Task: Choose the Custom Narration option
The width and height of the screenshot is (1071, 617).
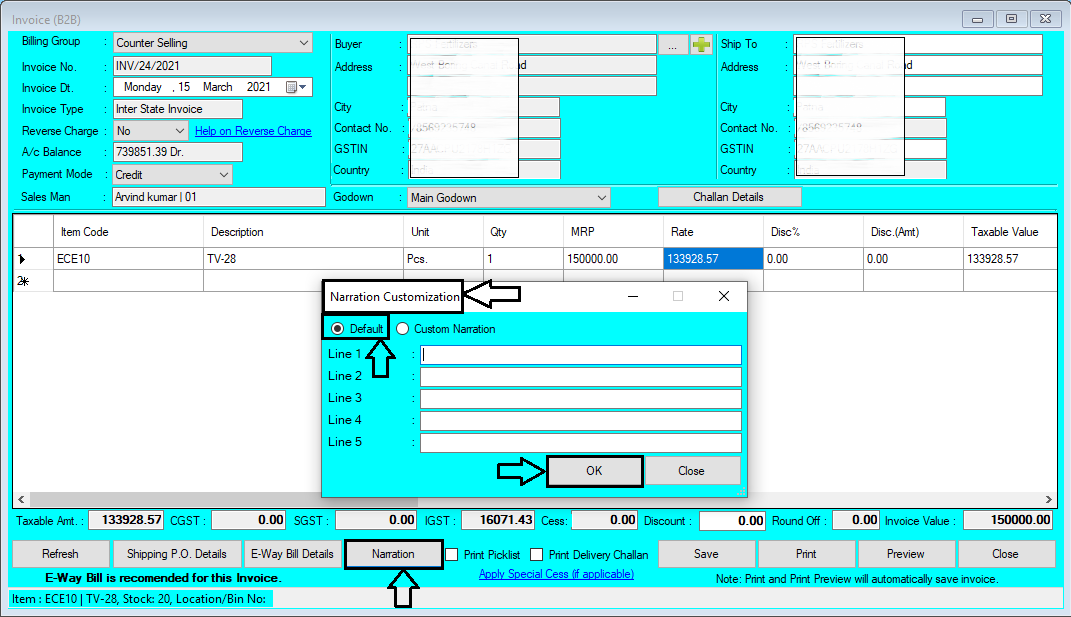Action: point(402,328)
